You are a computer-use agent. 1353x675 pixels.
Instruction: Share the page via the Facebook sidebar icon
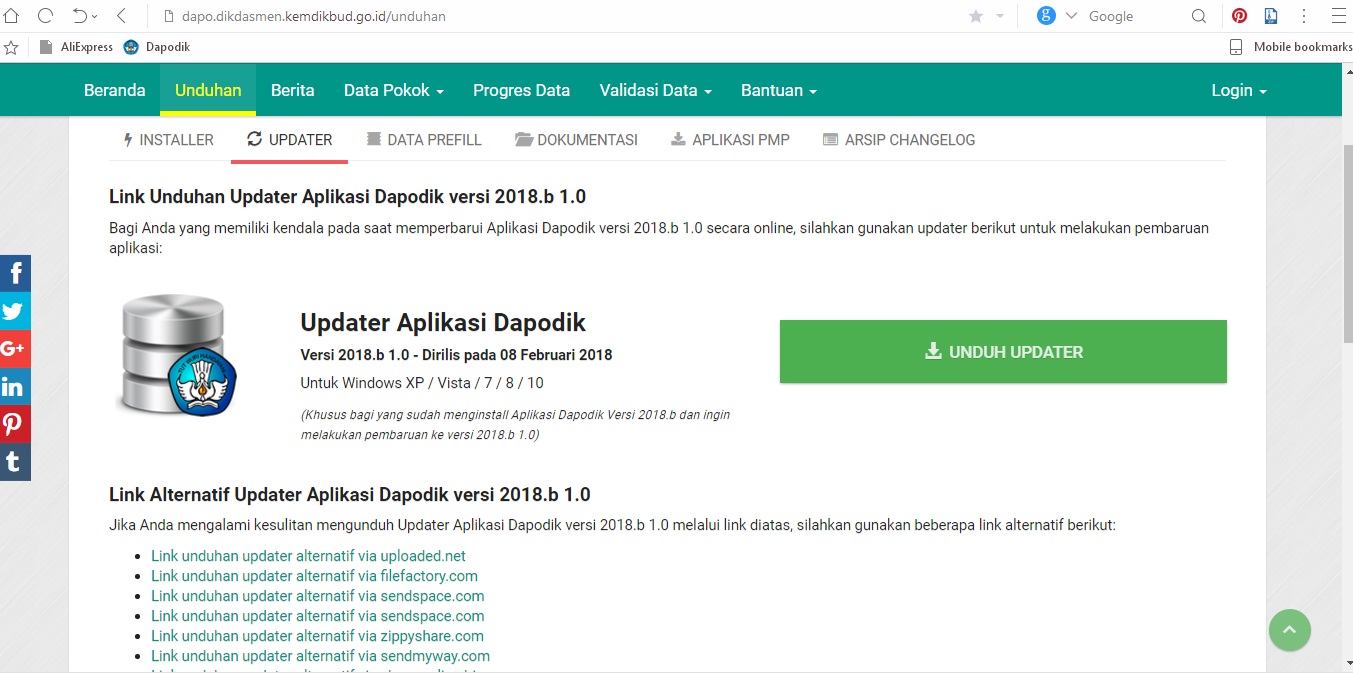(15, 272)
